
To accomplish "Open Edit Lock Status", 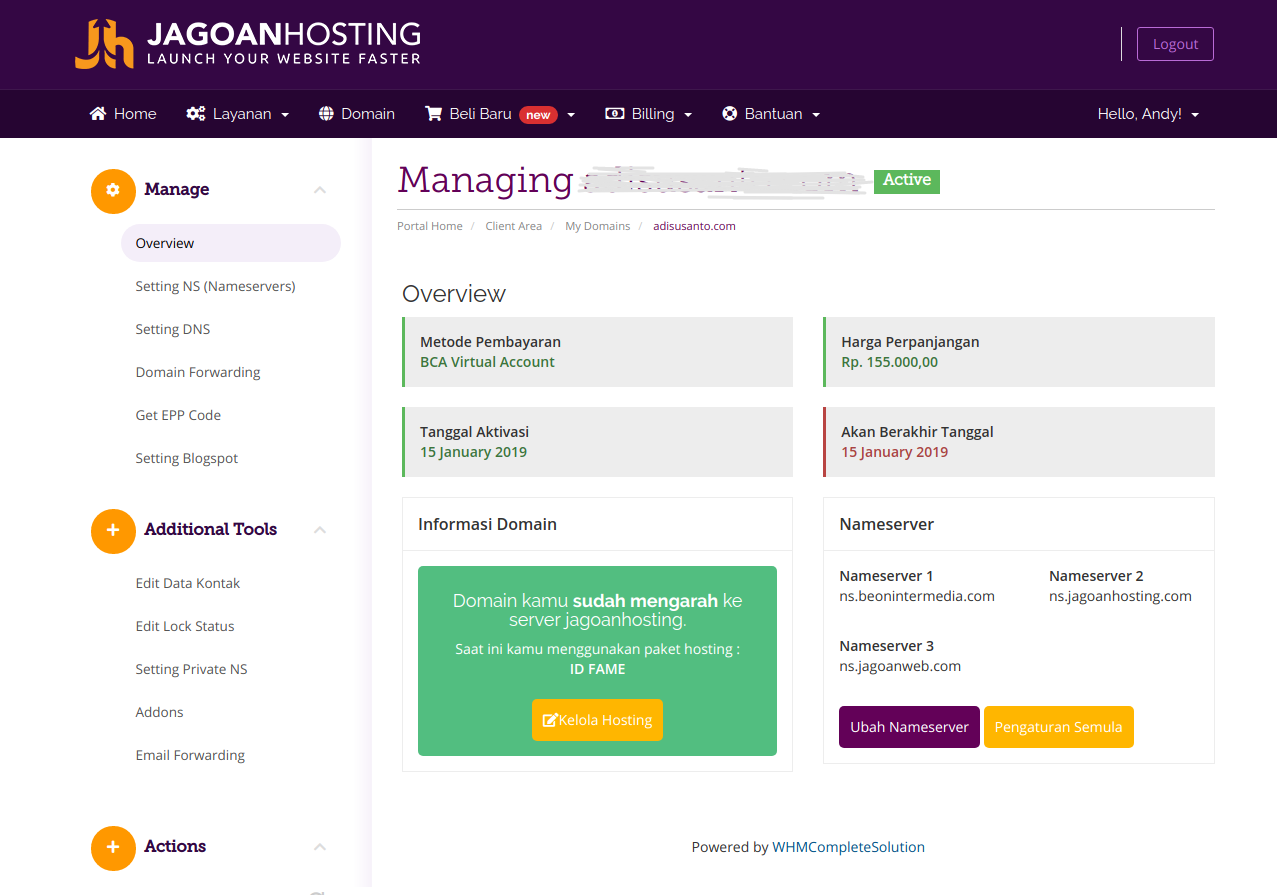I will [185, 626].
